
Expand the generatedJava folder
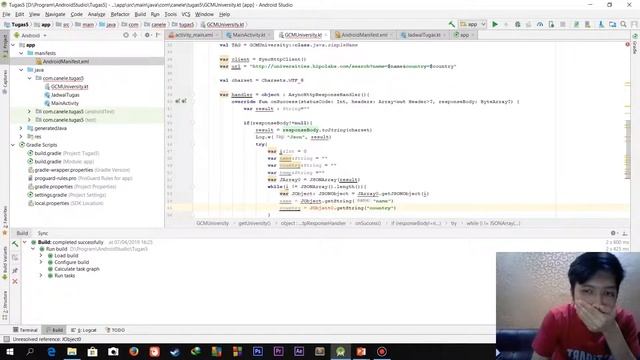click(21, 128)
